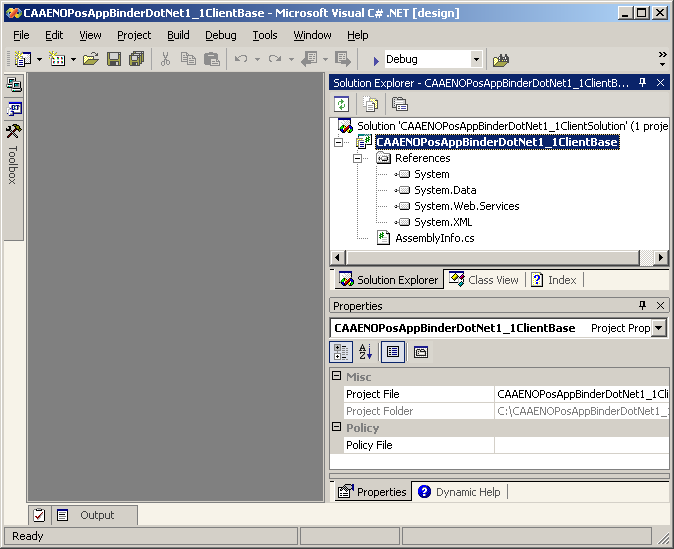Collapse the CAAENOPosAppBinderDotNet1_1ClientBase project node
Viewport: 674px width, 549px height.
339,142
